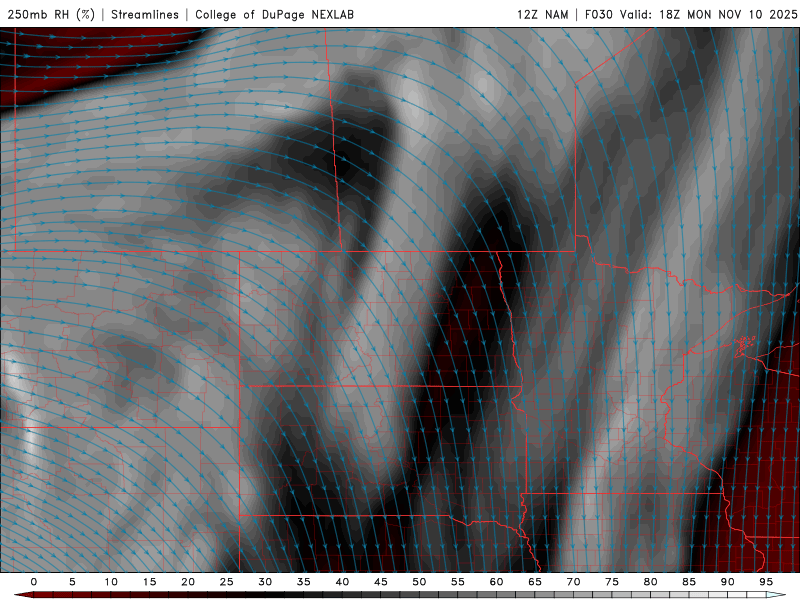Click the "90" colorbar tick label

(x=727, y=582)
